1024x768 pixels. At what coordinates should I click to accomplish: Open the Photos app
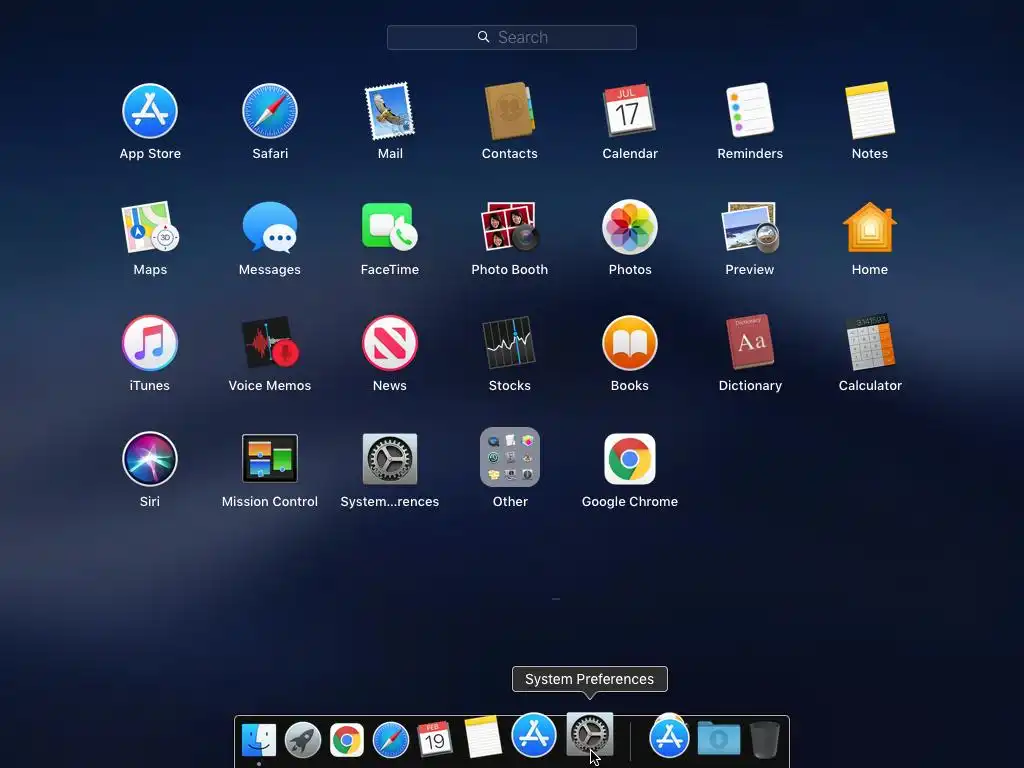pos(630,227)
